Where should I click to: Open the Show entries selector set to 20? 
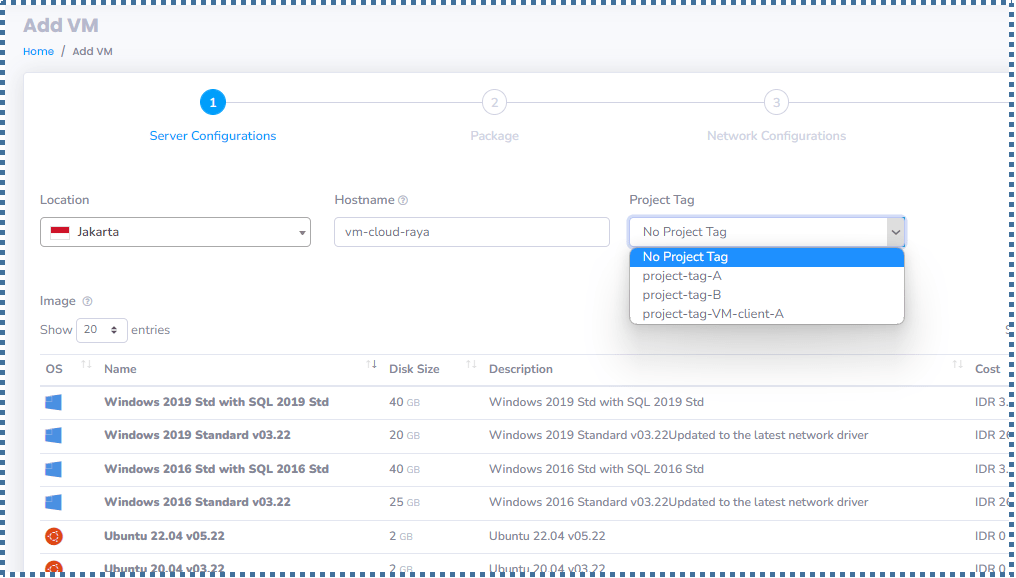click(101, 329)
